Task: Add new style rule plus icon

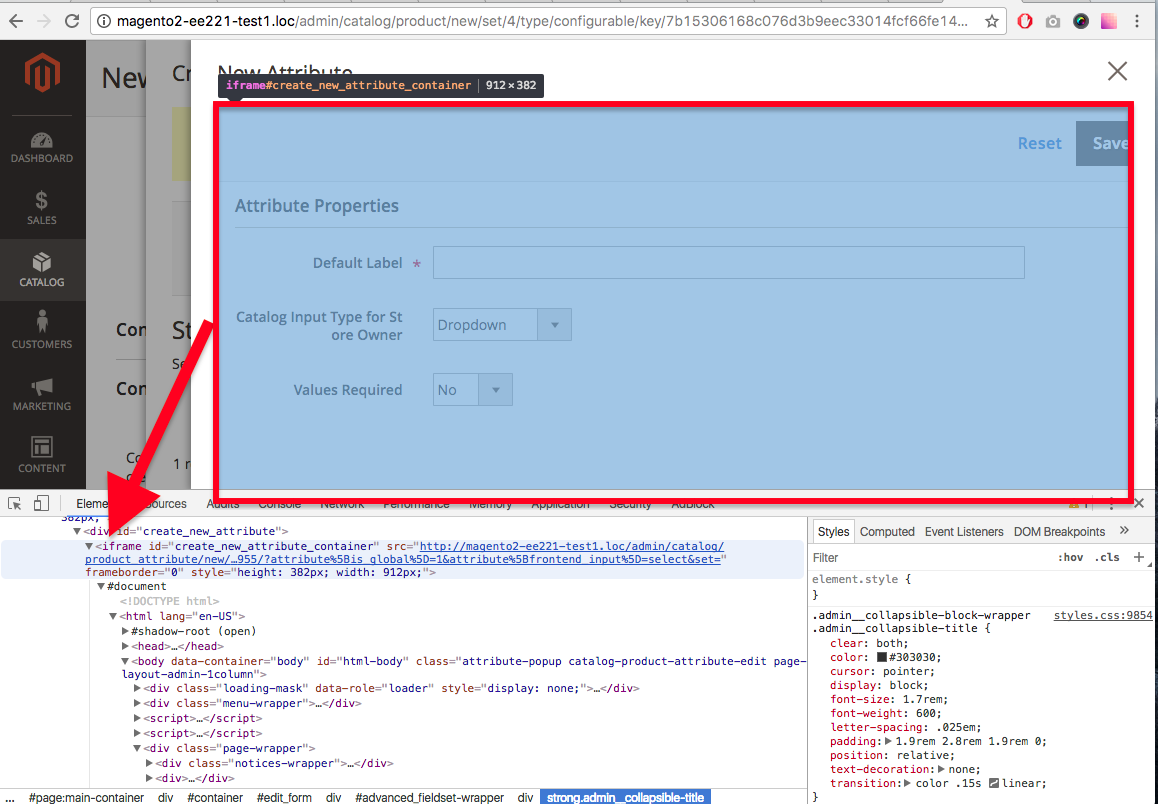Action: [1139, 557]
